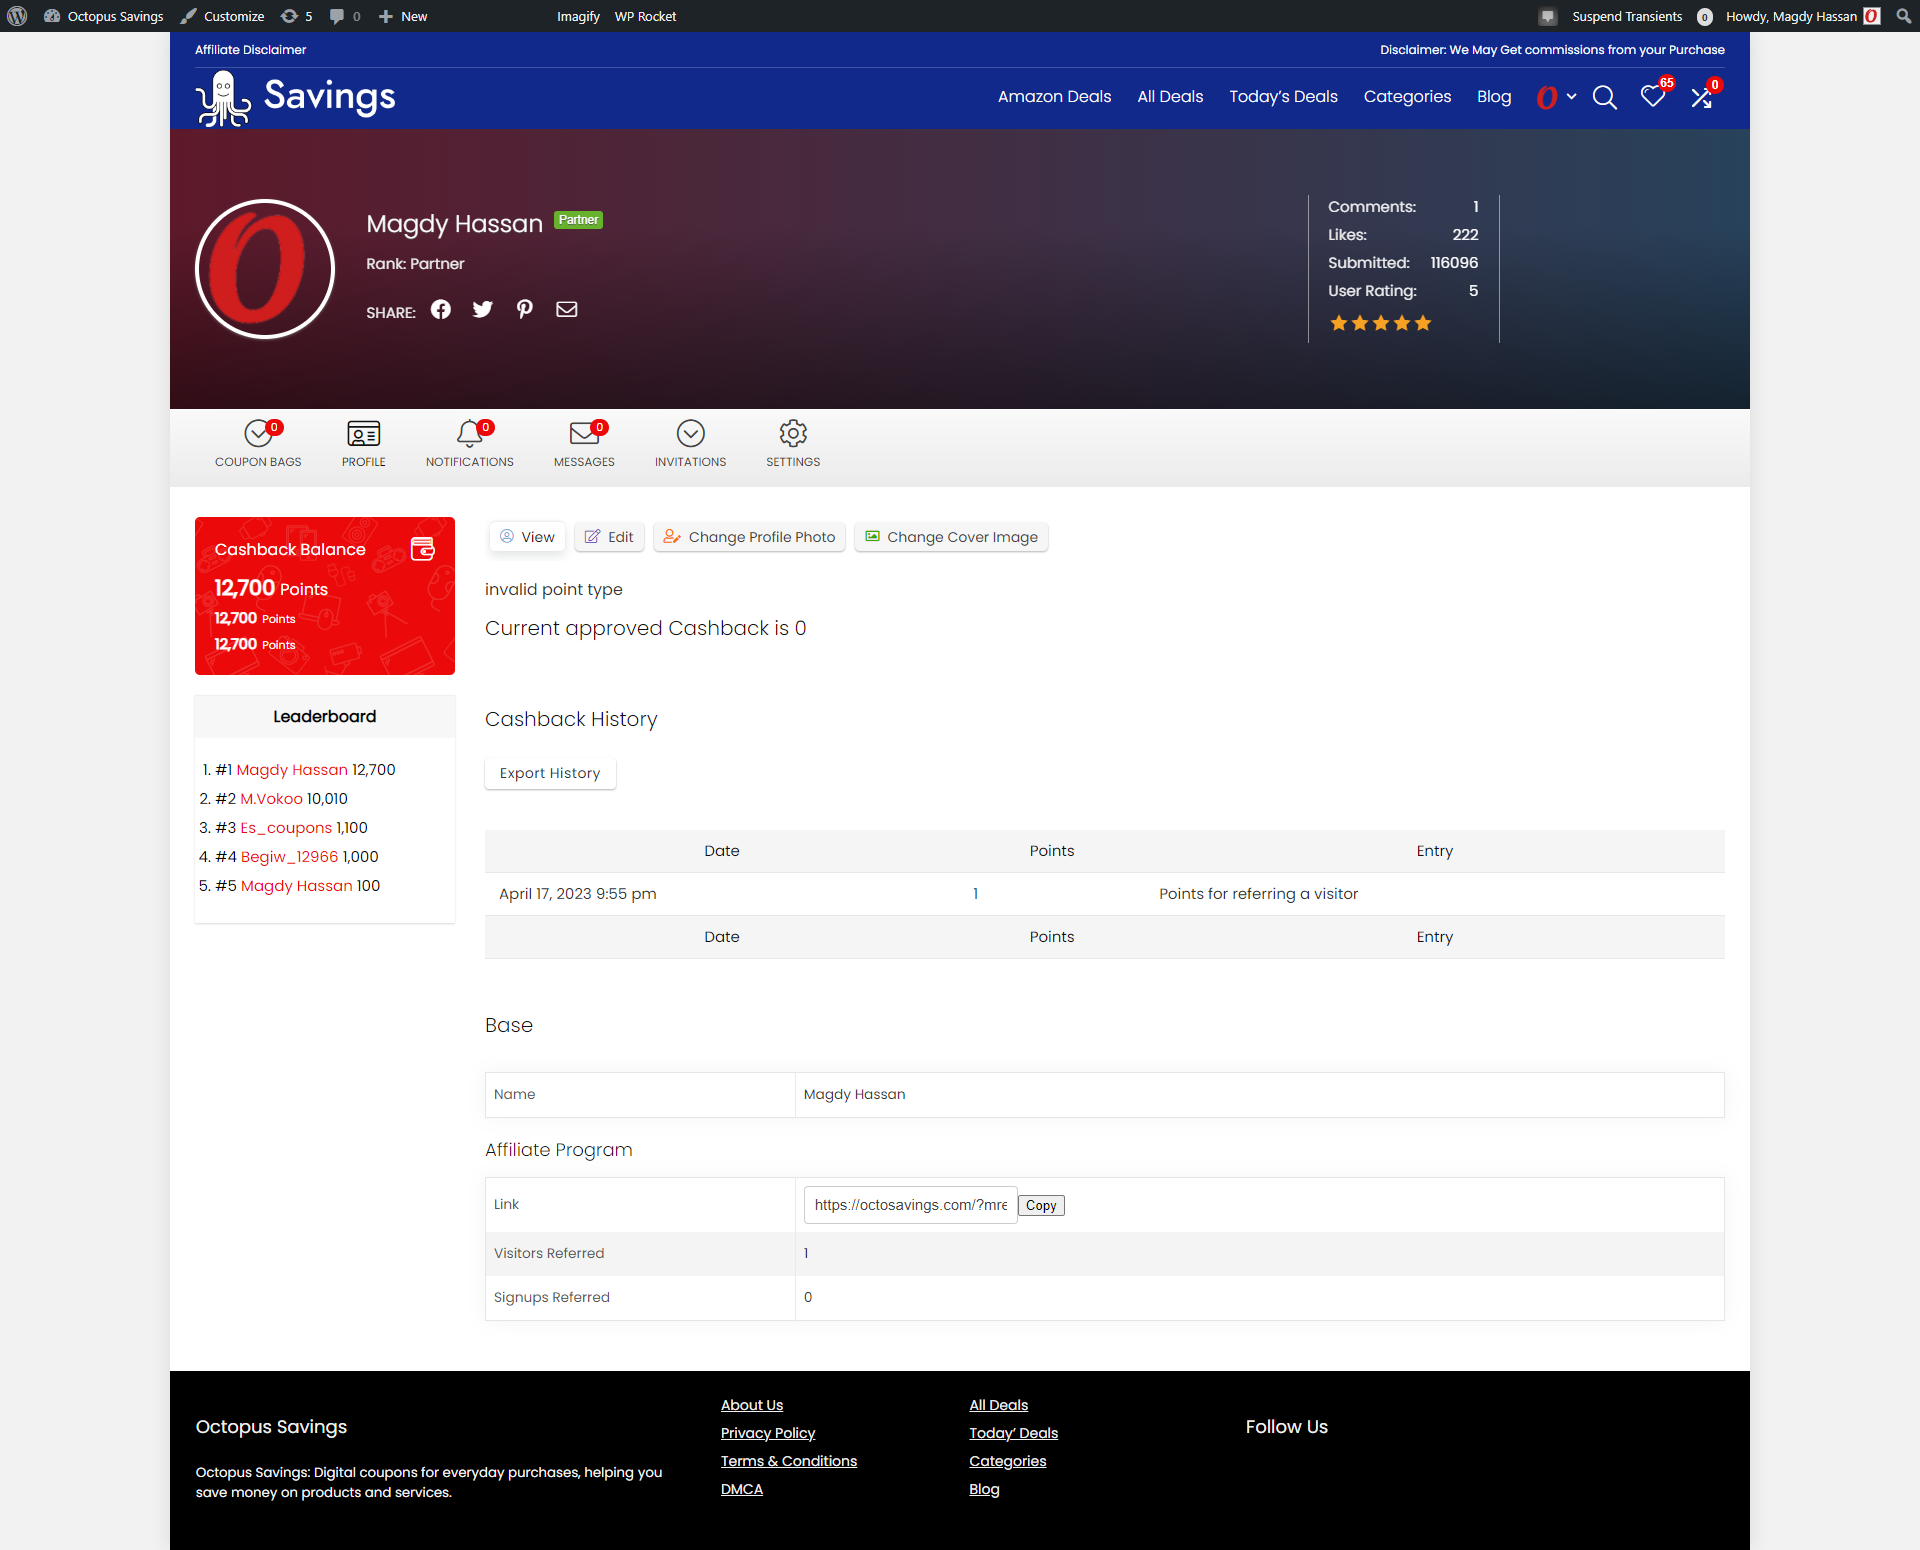Open DMCA footer link
Image resolution: width=1920 pixels, height=1550 pixels.
point(742,1489)
